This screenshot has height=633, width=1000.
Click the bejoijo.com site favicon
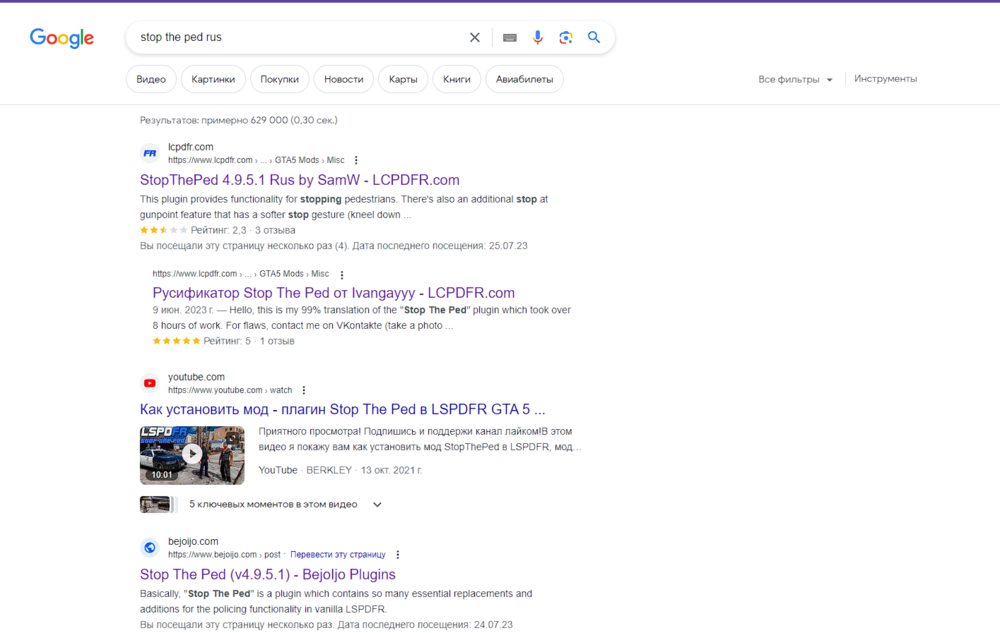click(149, 547)
